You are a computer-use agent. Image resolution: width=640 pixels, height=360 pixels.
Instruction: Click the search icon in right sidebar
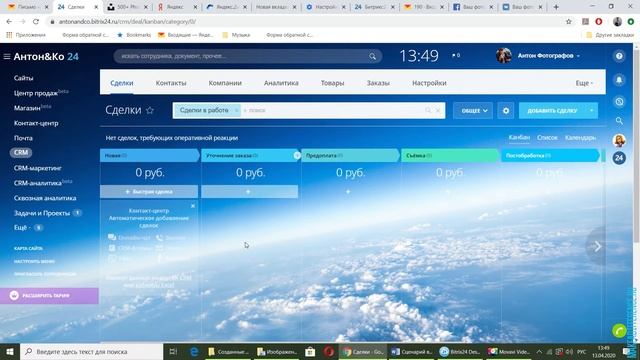pos(619,121)
